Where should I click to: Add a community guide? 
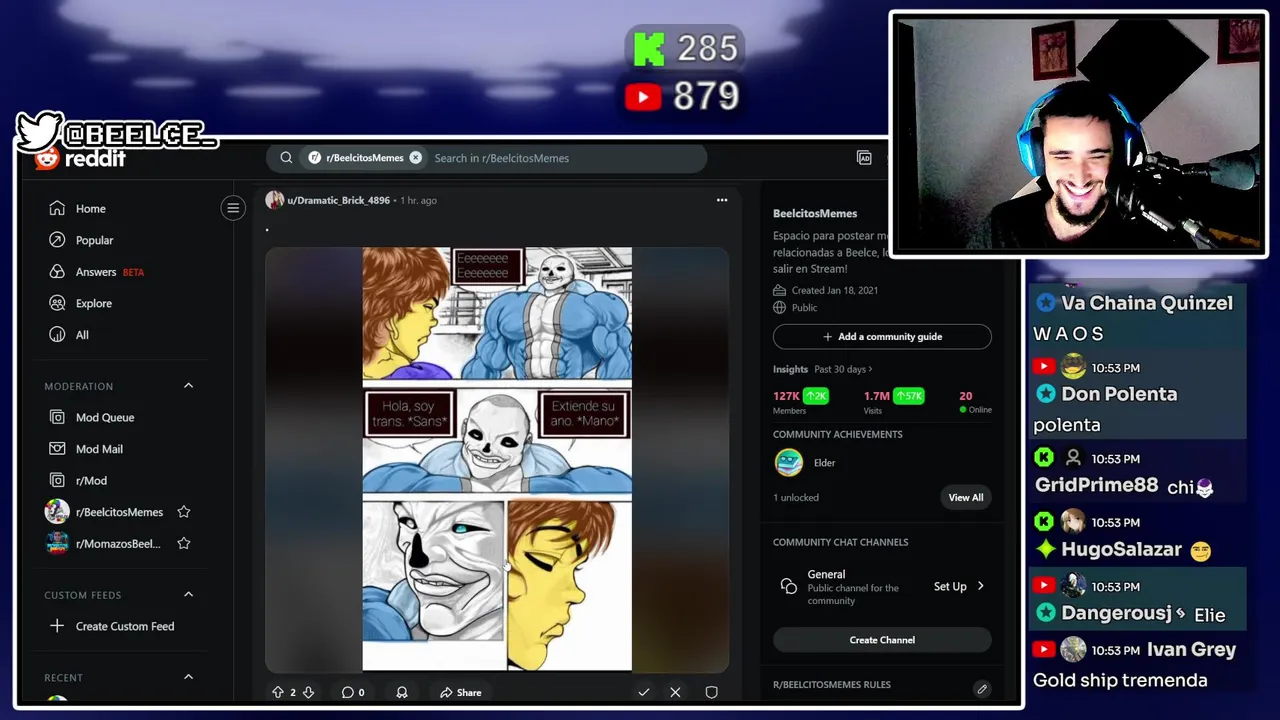tap(882, 337)
